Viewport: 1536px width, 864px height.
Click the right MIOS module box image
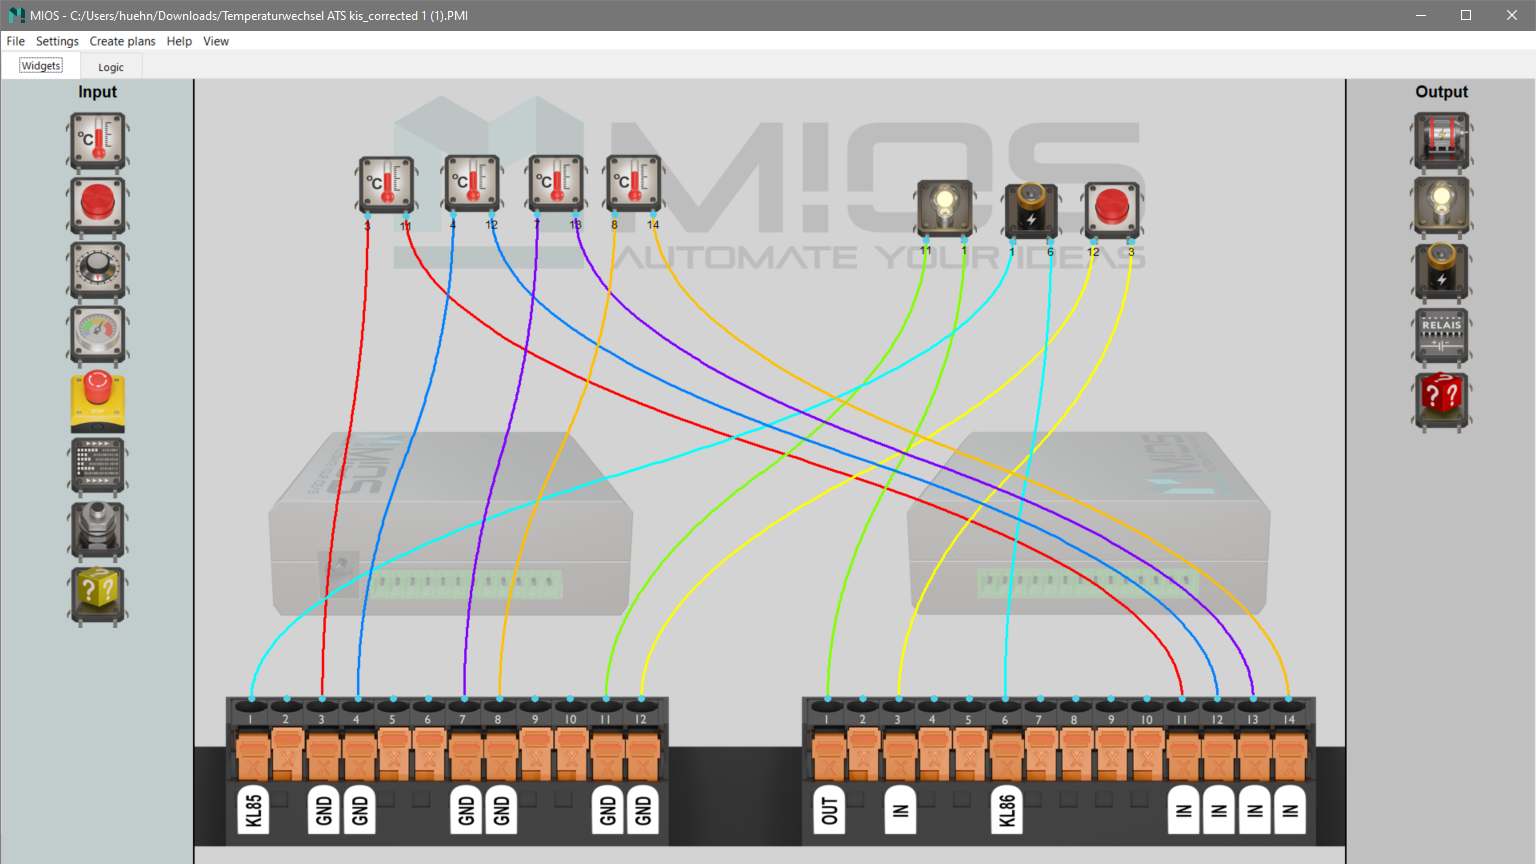pos(1088,523)
